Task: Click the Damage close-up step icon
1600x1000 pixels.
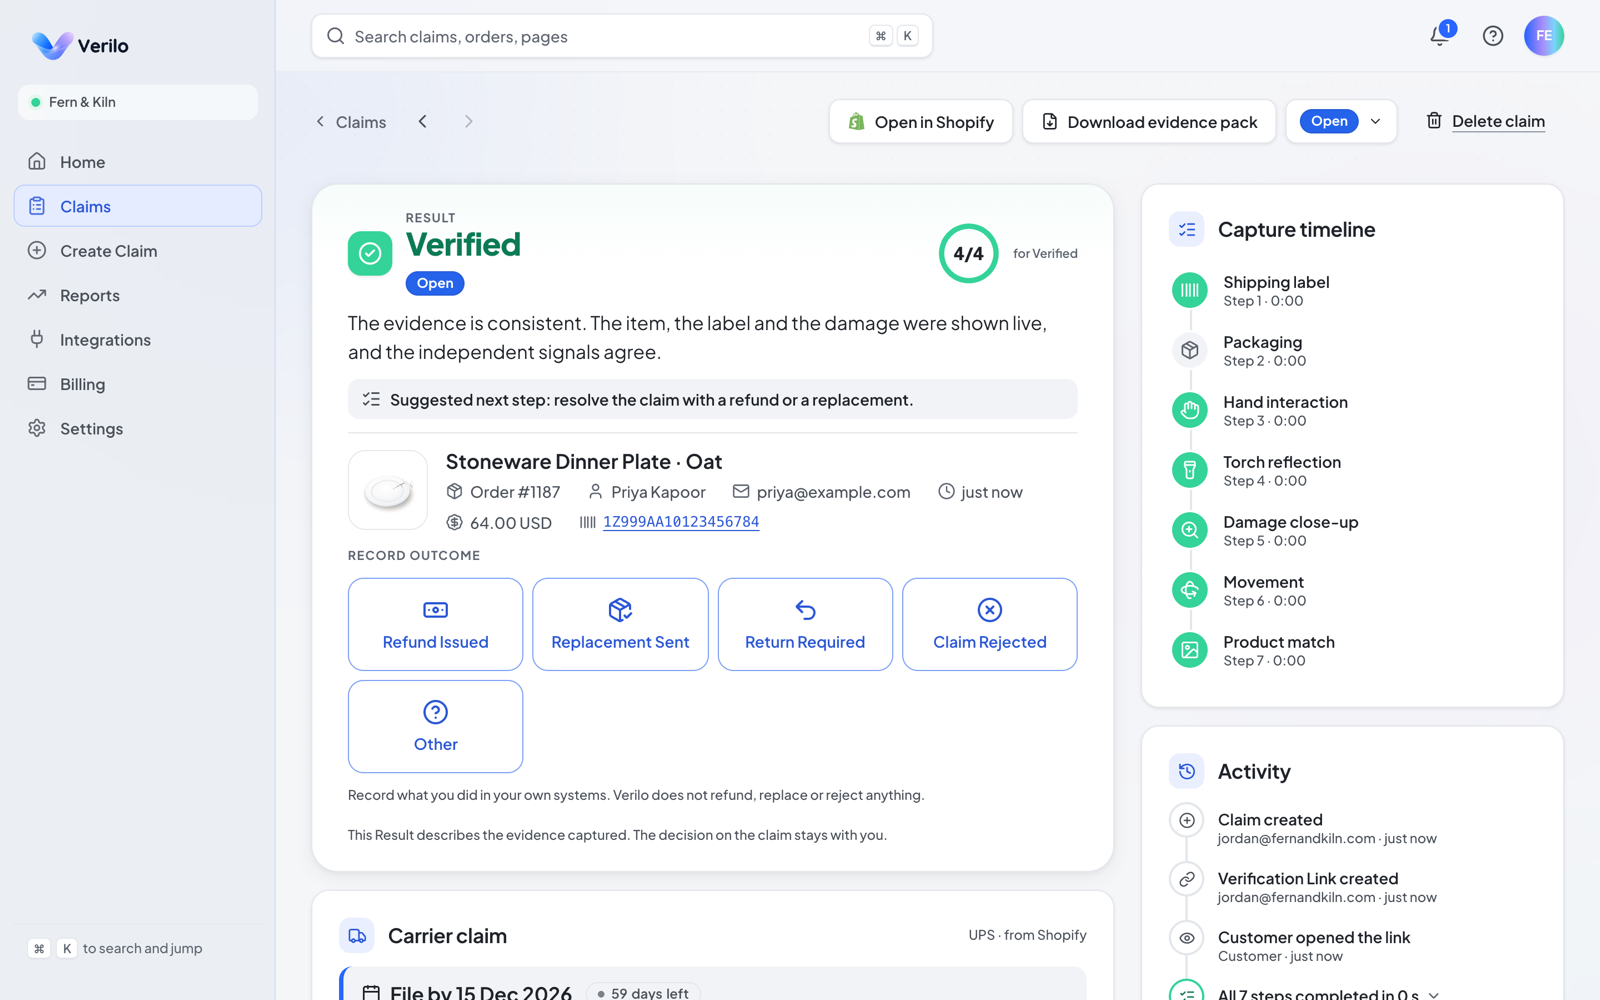Action: tap(1189, 531)
